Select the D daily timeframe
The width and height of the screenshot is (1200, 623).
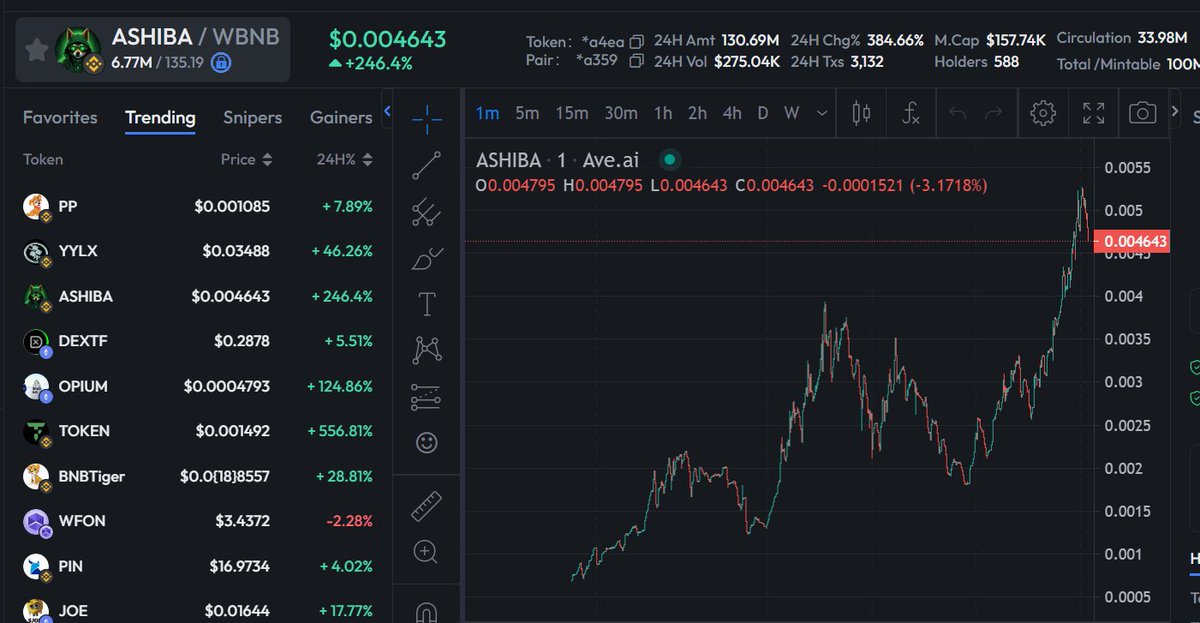pyautogui.click(x=763, y=113)
